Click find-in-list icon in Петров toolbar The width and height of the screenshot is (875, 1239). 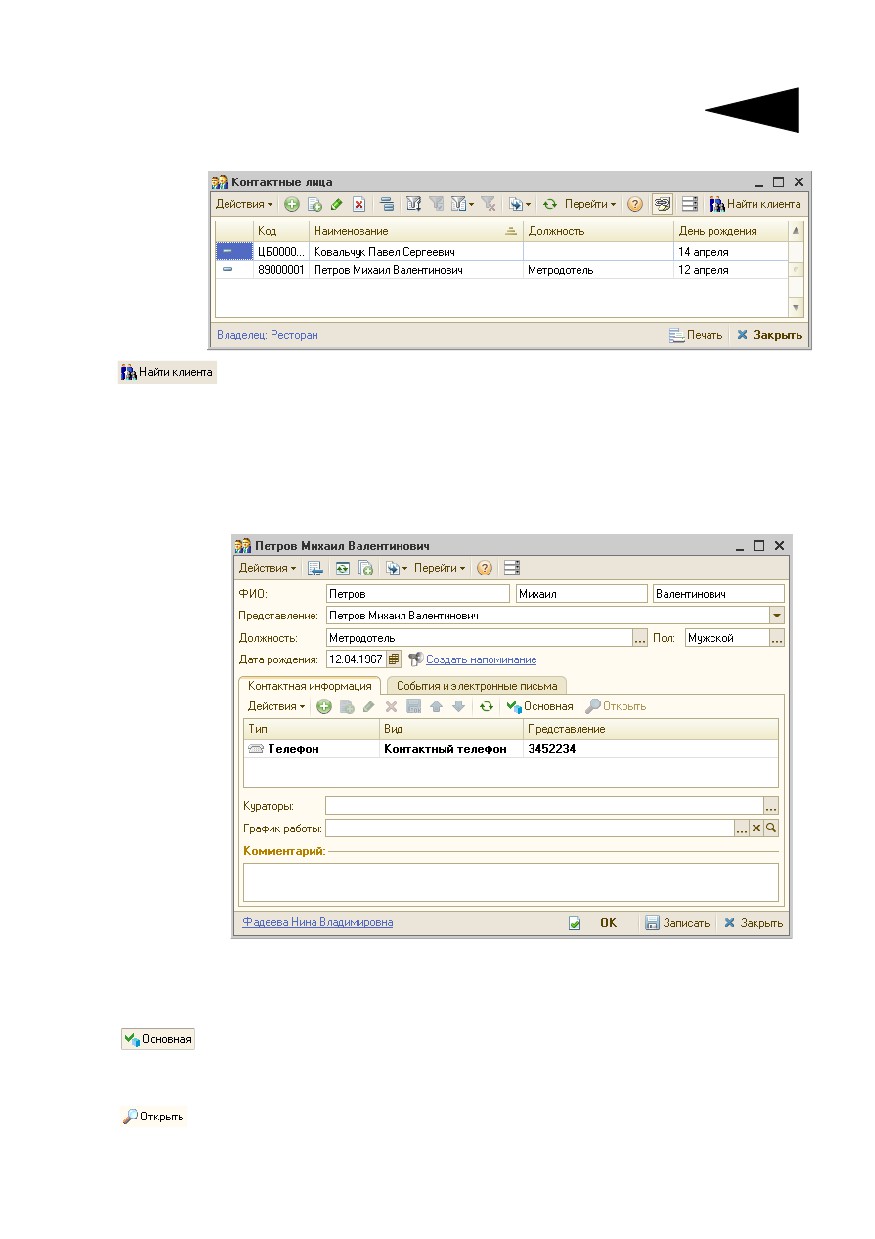(315, 568)
